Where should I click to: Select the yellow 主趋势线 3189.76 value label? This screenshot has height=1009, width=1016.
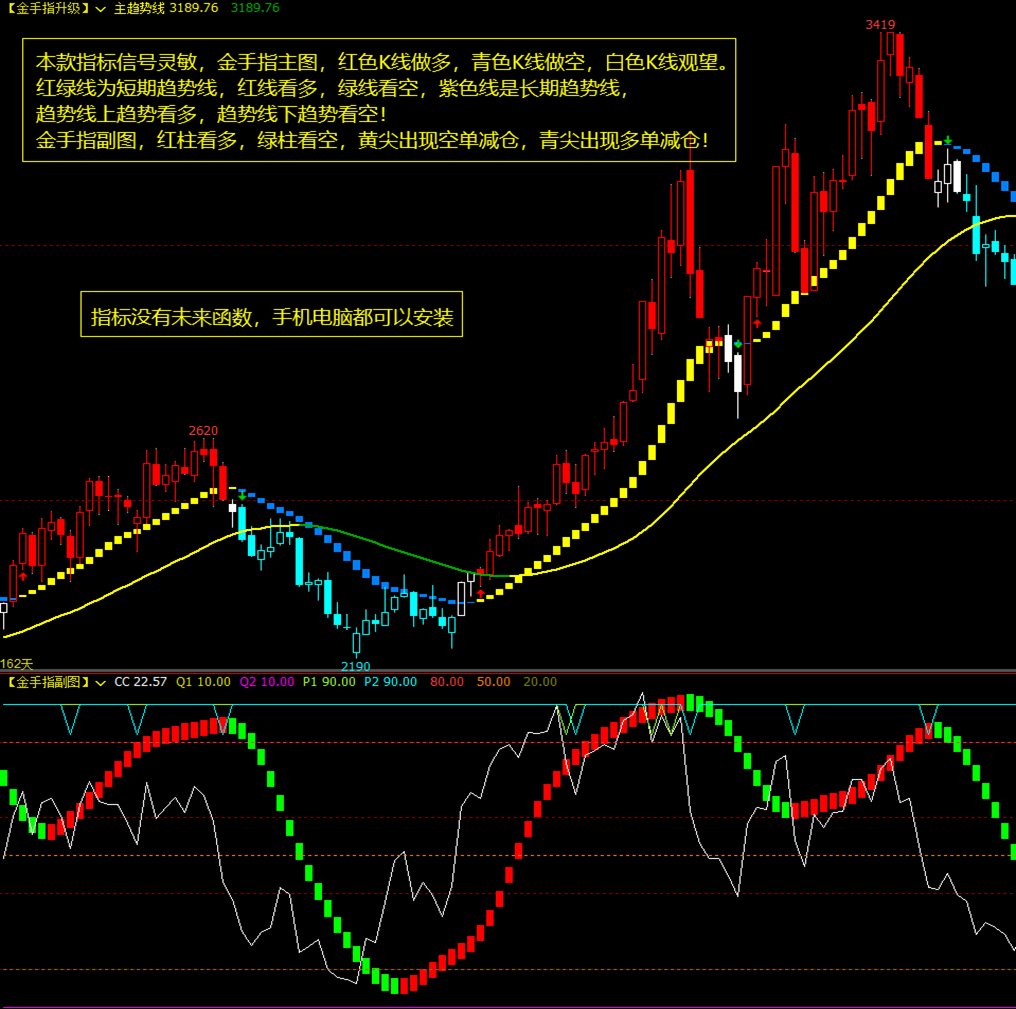coord(165,8)
